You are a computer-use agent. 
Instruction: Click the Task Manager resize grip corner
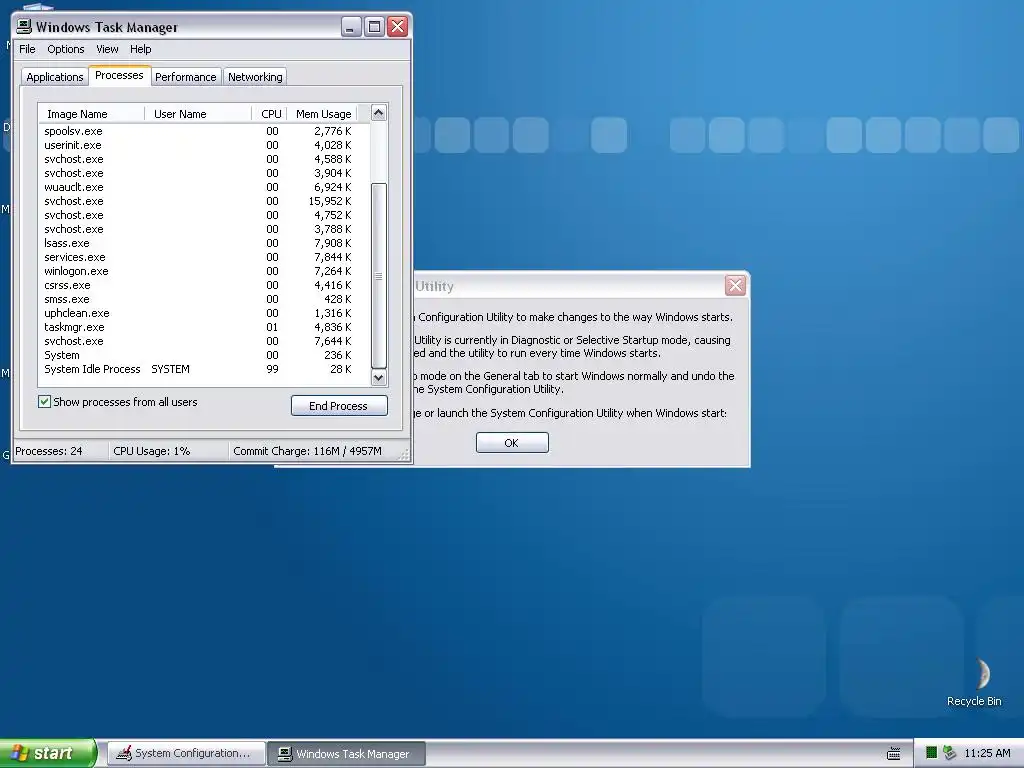(x=404, y=455)
